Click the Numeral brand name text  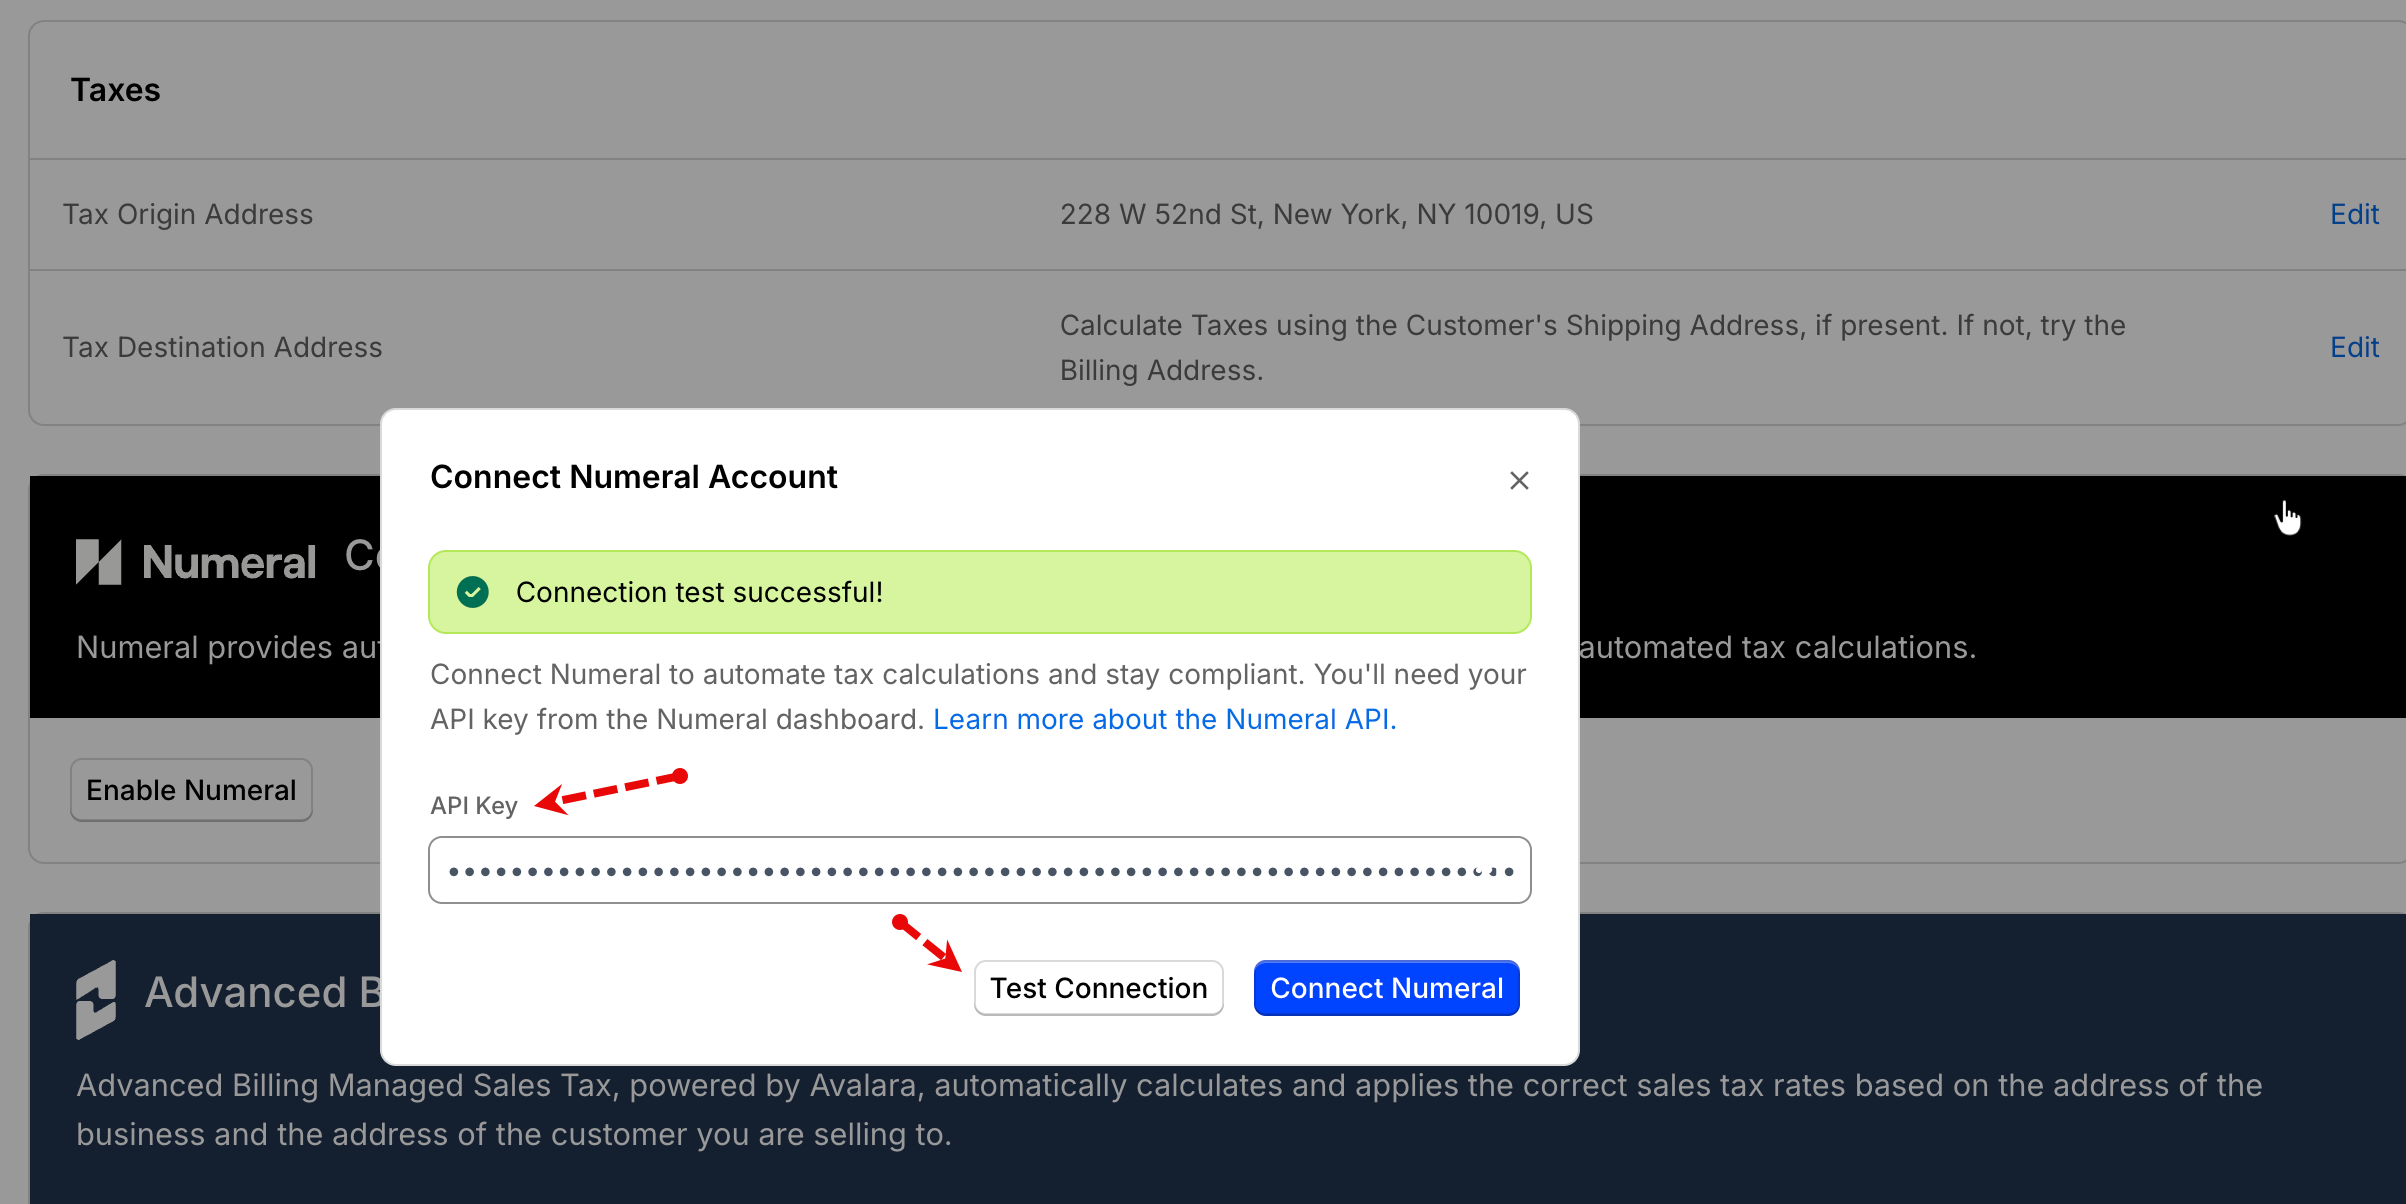(229, 562)
